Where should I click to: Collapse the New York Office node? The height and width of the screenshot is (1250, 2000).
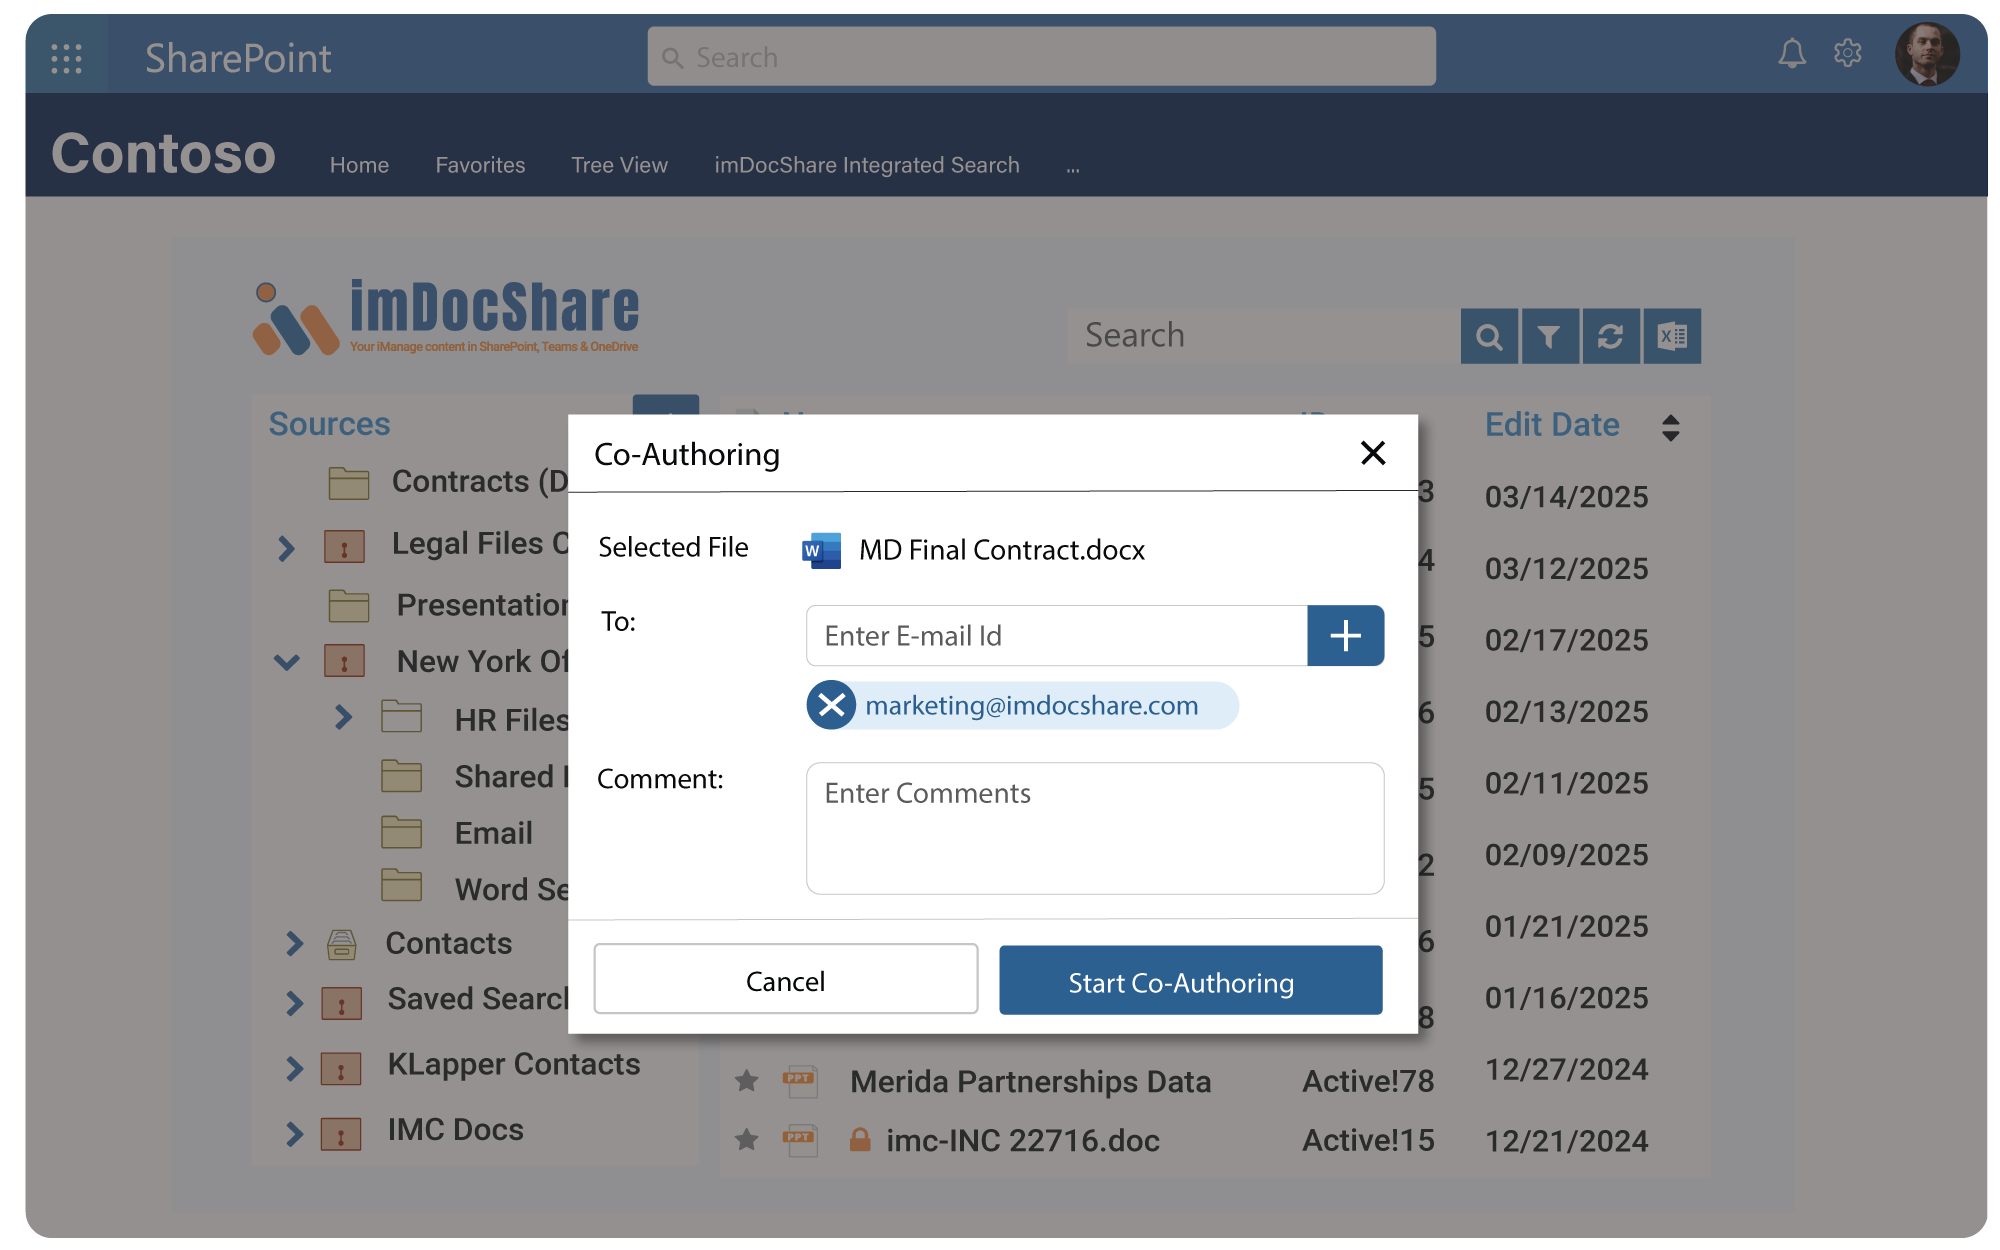(286, 662)
